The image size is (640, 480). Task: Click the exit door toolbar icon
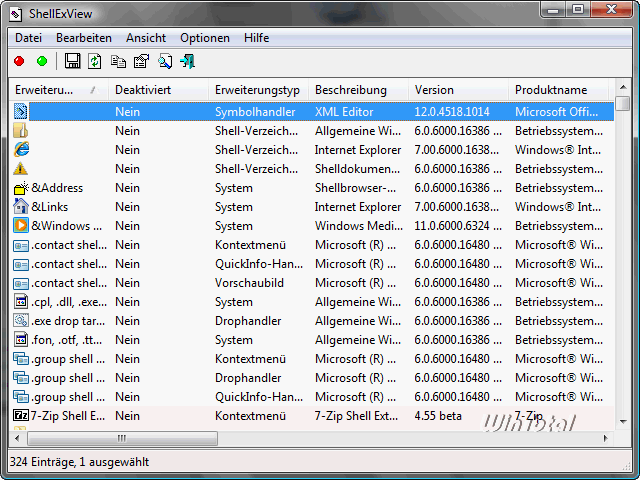pyautogui.click(x=187, y=61)
